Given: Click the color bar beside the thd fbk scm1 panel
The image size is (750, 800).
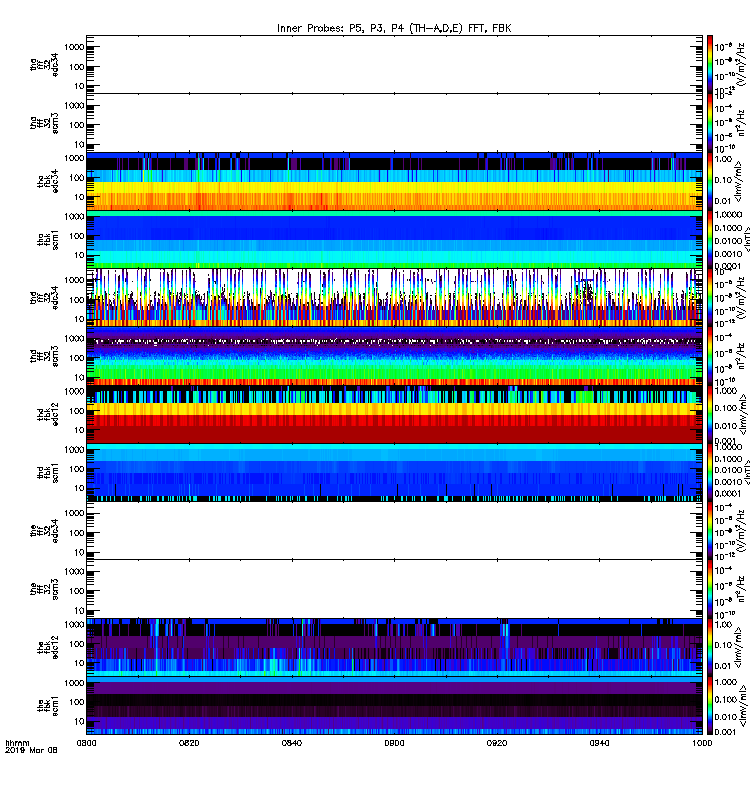Looking at the screenshot, I should point(710,473).
